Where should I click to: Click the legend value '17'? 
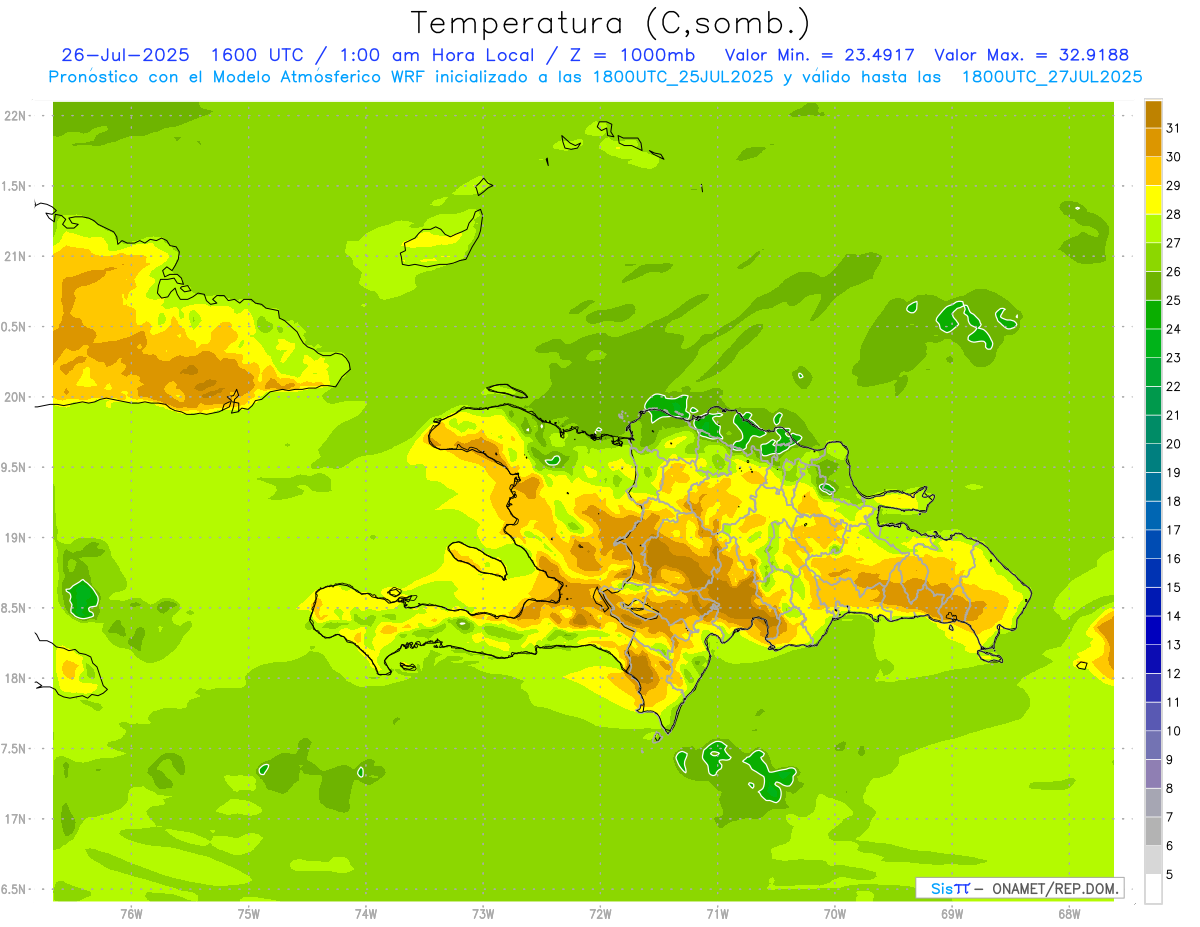(1173, 530)
